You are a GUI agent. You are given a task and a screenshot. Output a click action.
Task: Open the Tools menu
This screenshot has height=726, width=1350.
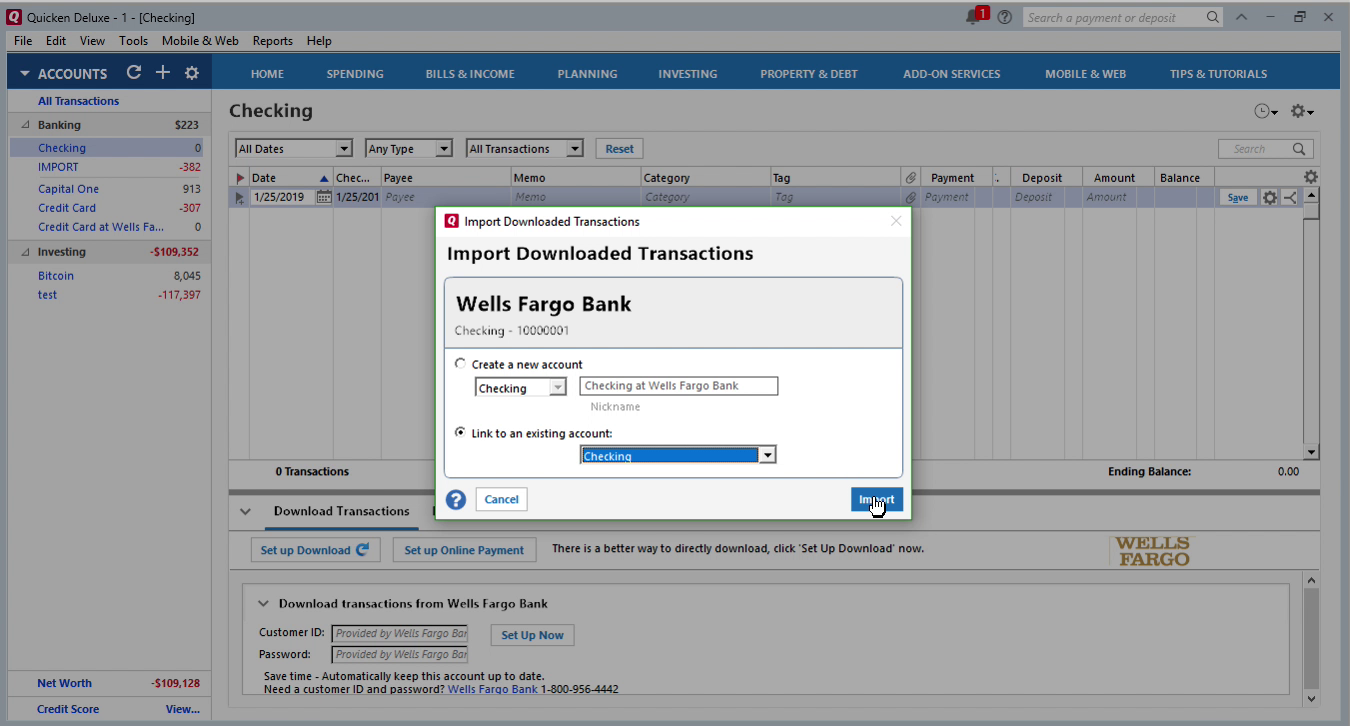(133, 41)
